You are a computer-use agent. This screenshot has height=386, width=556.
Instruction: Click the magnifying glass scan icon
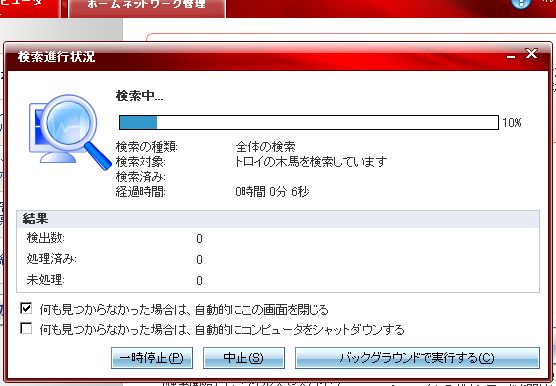70,132
